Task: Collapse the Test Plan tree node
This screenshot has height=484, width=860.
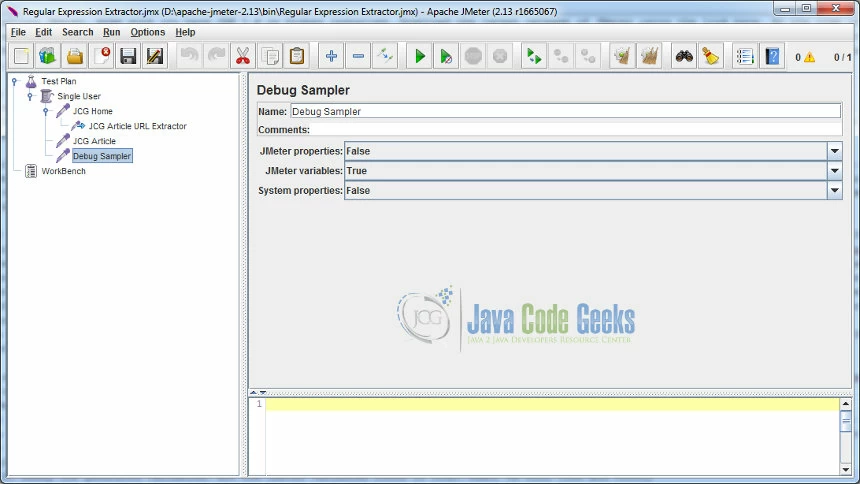Action: click(x=15, y=81)
